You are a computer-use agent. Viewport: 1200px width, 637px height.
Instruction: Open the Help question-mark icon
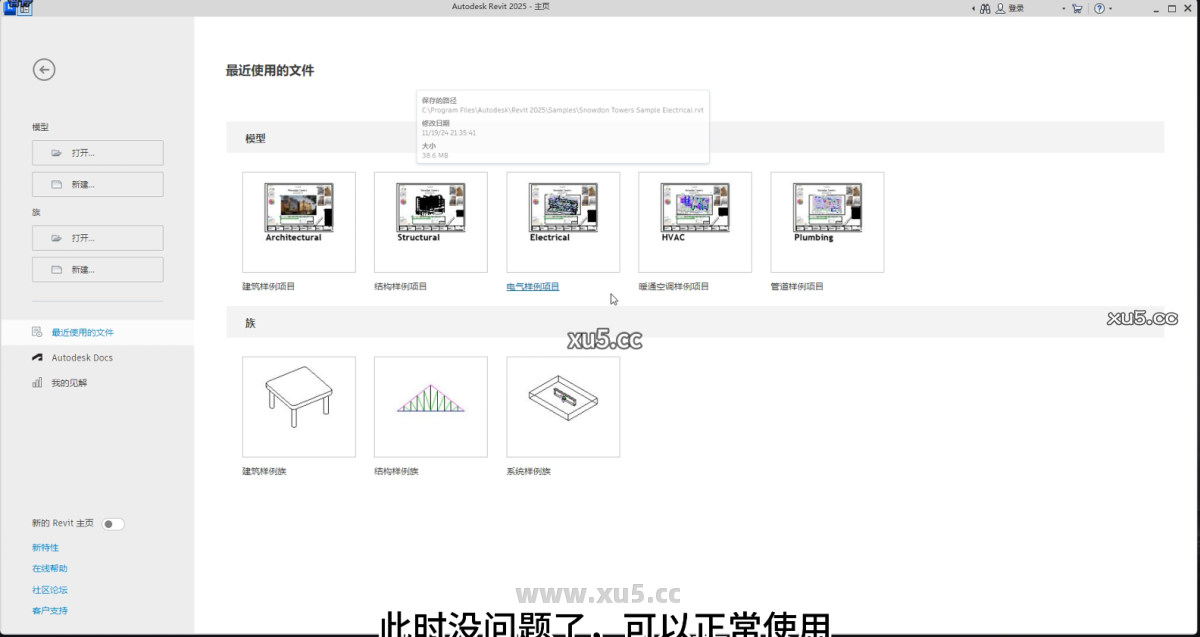pos(1099,7)
